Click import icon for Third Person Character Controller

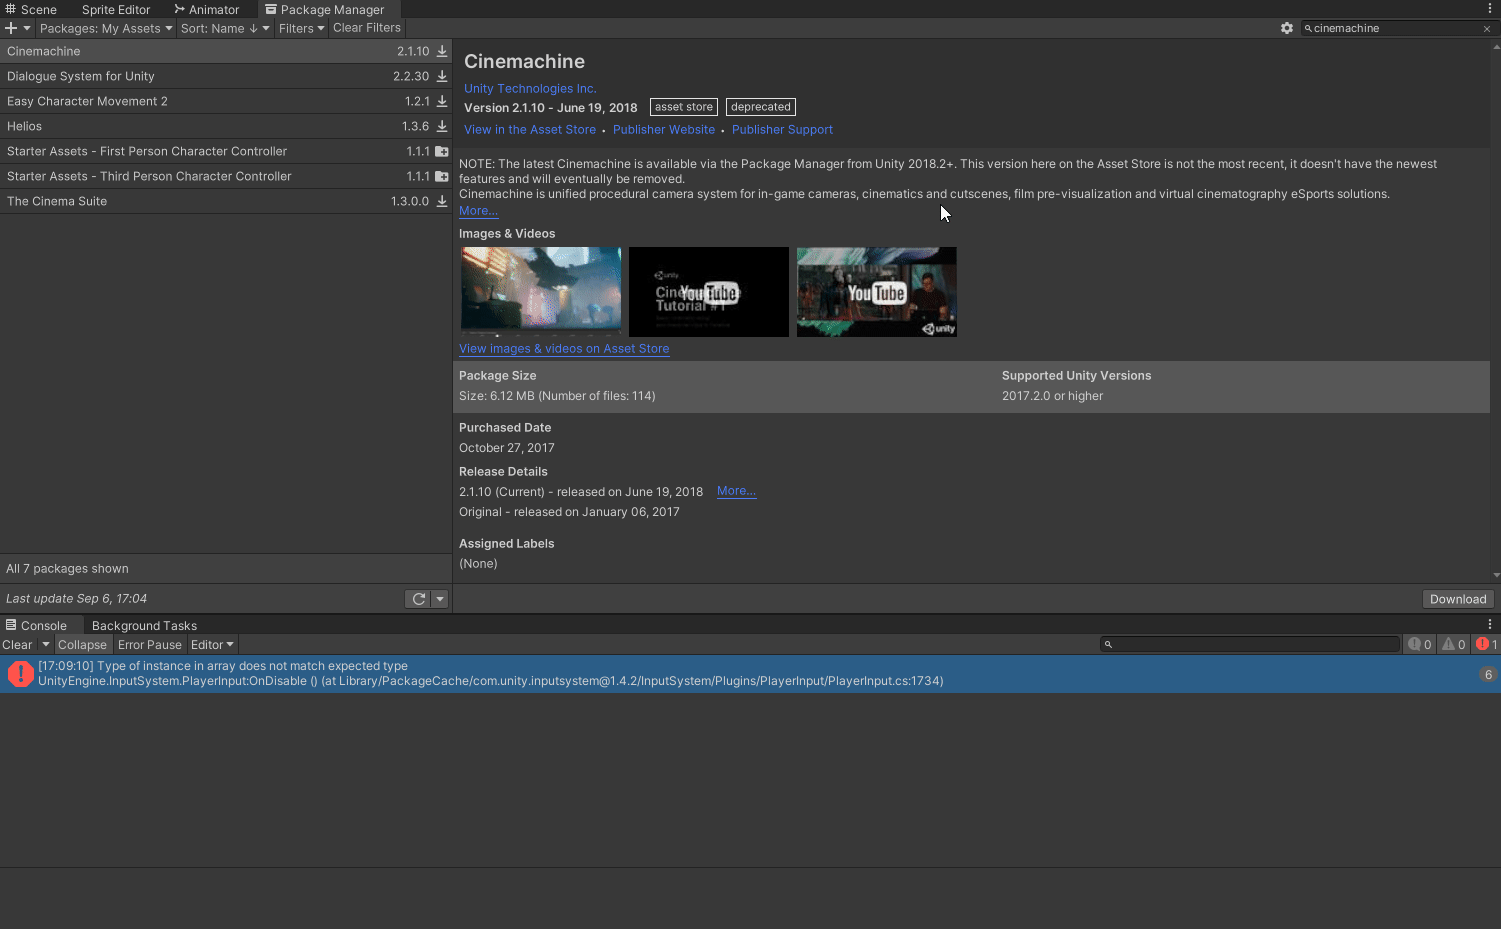click(442, 176)
